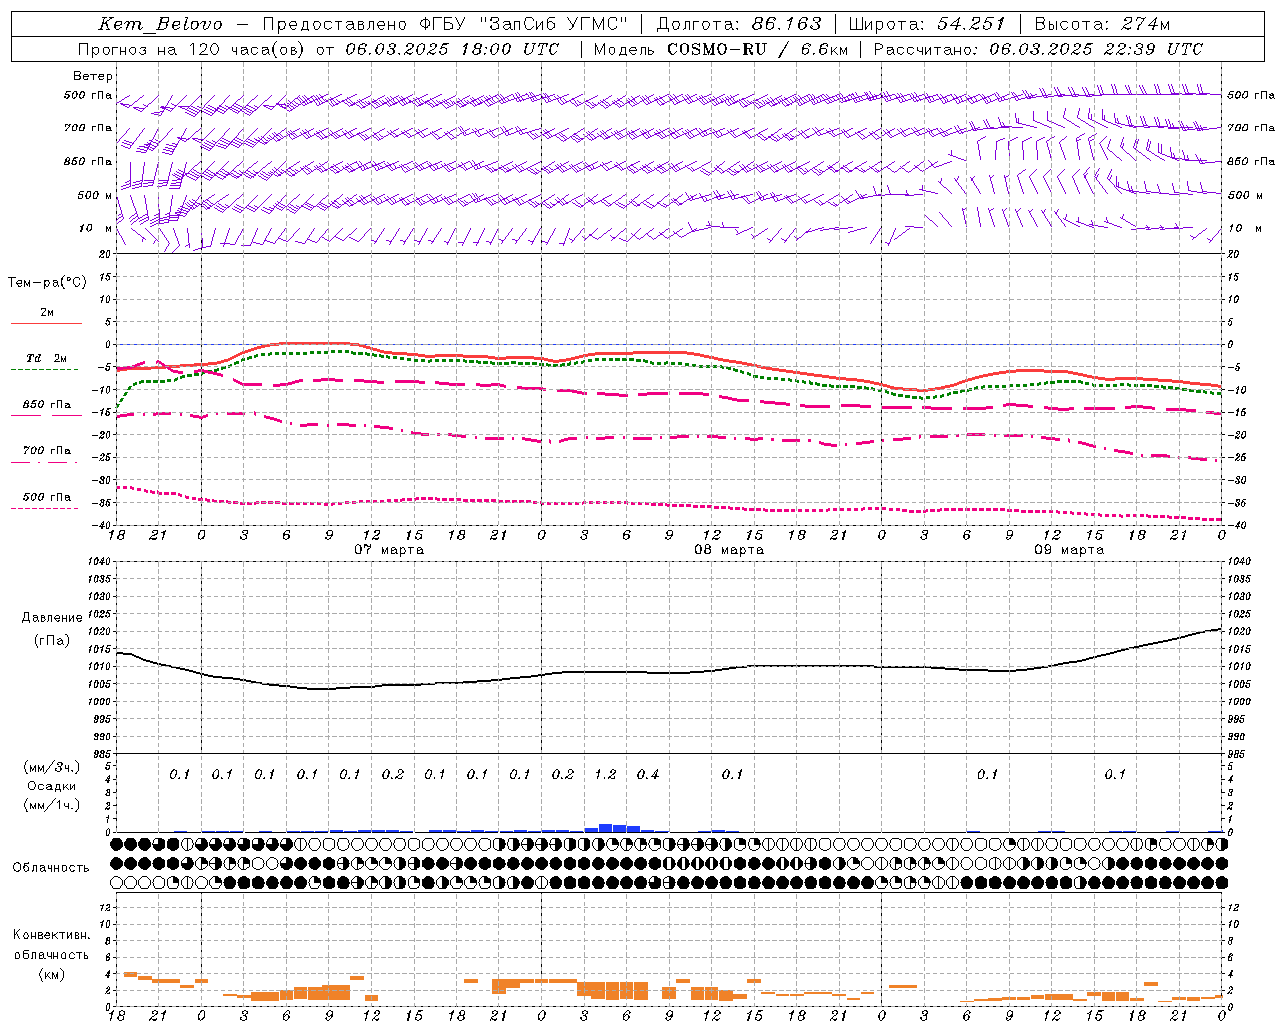The image size is (1280, 1024).
Task: Click the 09 марта date label
Action: pos(1069,550)
